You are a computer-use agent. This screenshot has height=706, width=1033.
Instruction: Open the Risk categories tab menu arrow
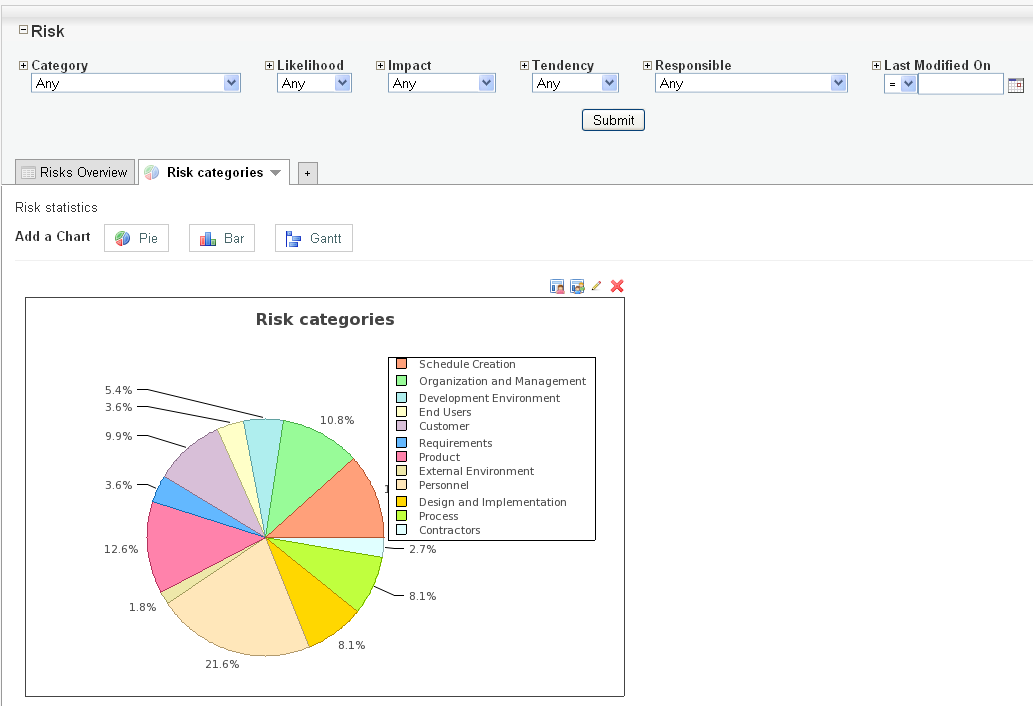pos(276,173)
